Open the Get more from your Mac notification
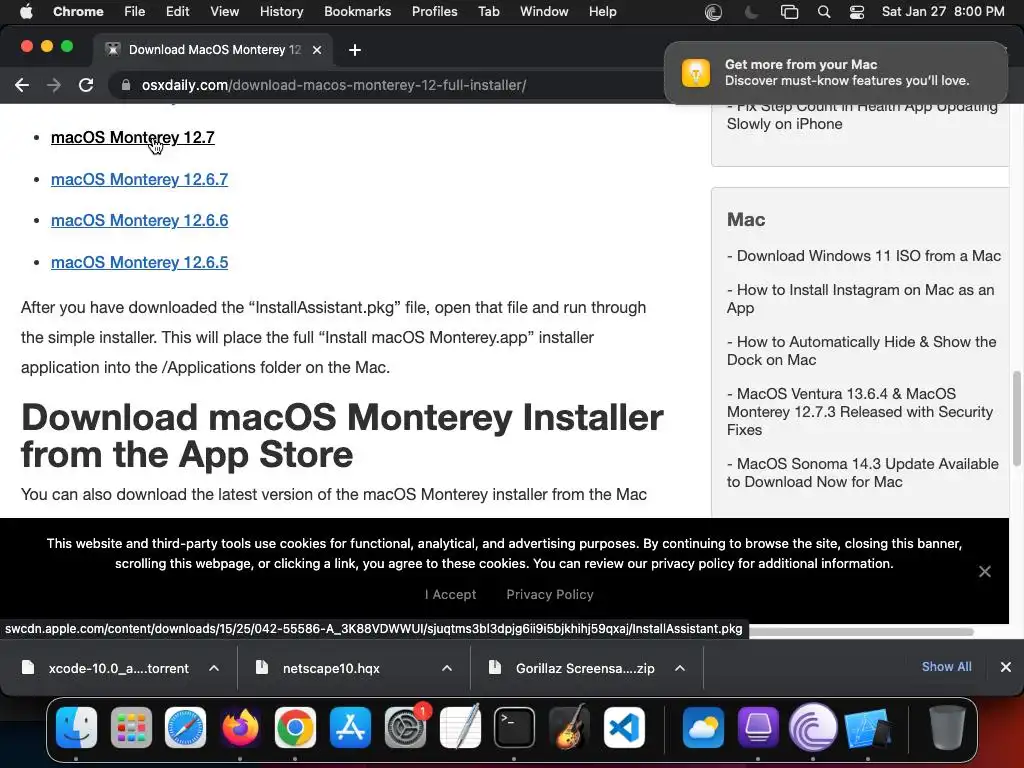Viewport: 1024px width, 768px height. pyautogui.click(x=836, y=72)
